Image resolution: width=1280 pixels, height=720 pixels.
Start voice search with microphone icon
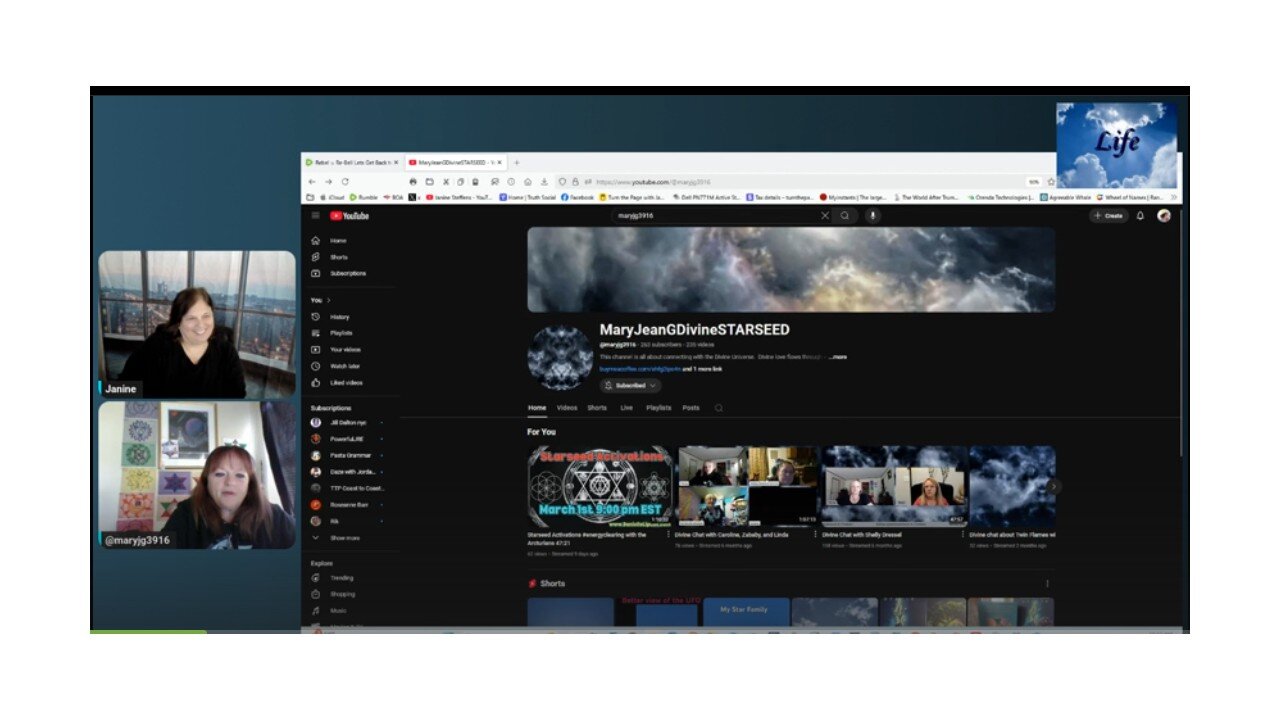[873, 216]
